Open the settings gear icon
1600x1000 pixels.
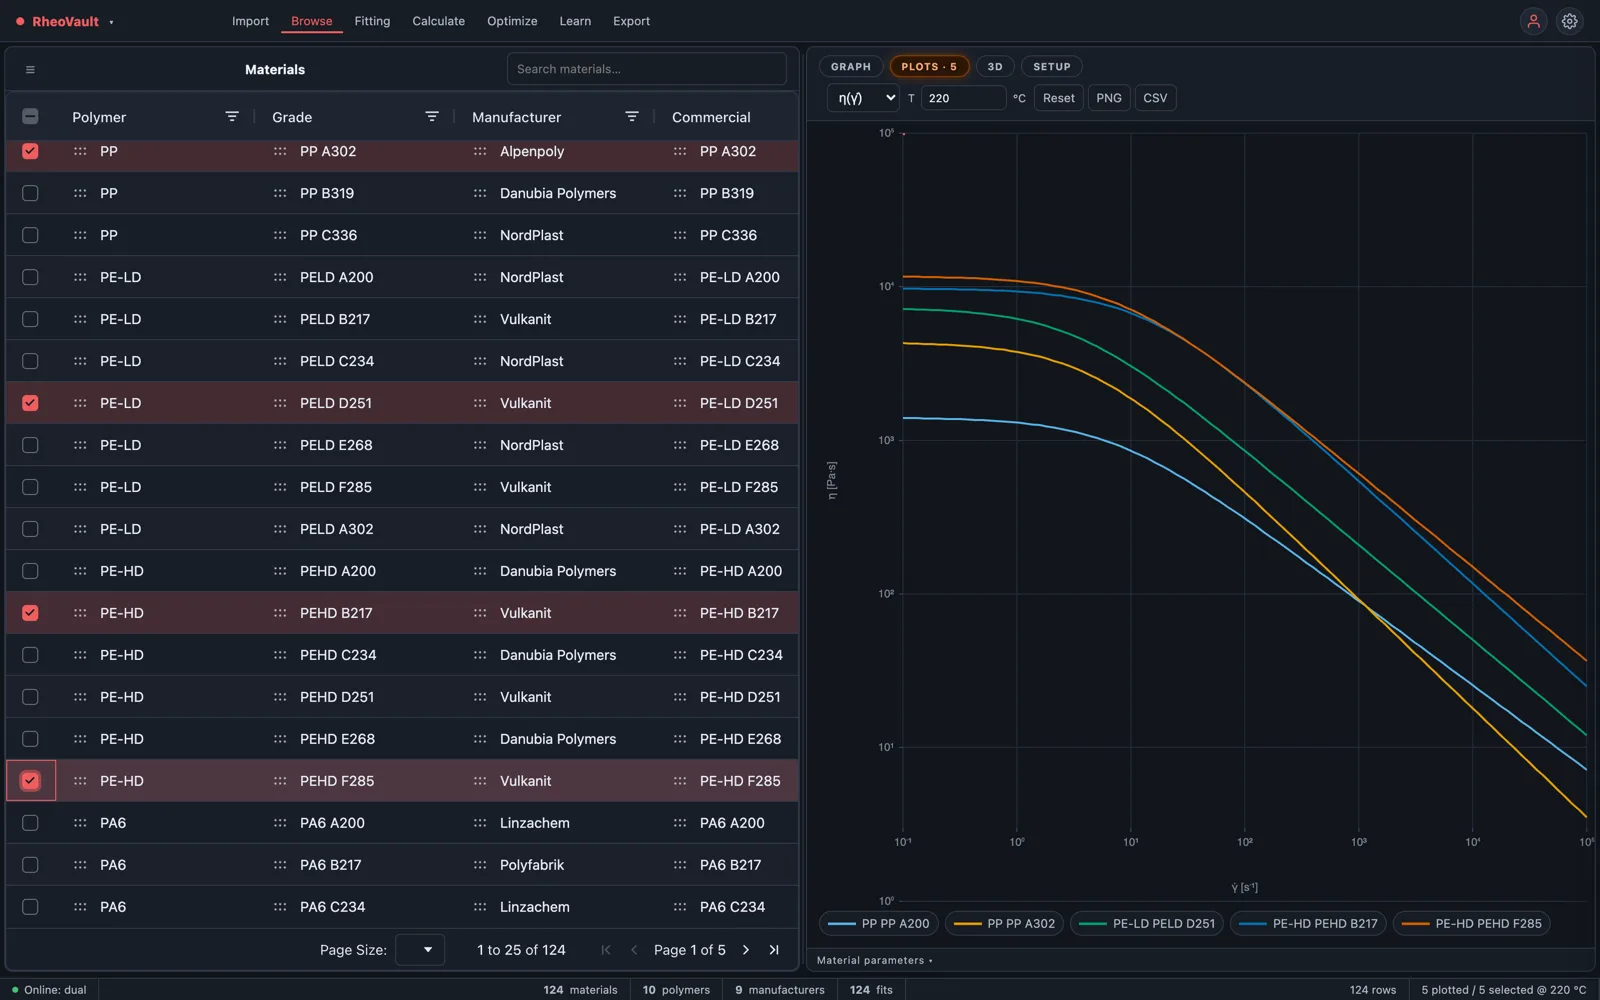point(1570,21)
